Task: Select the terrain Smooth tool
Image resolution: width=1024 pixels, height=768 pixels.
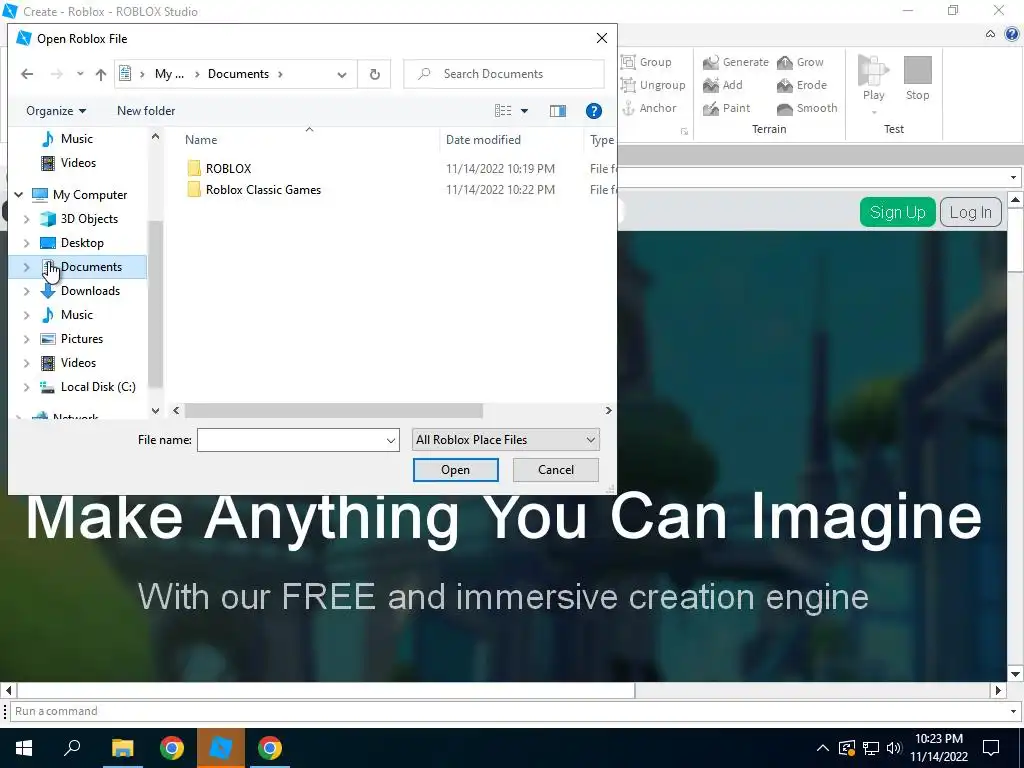Action: coord(807,108)
